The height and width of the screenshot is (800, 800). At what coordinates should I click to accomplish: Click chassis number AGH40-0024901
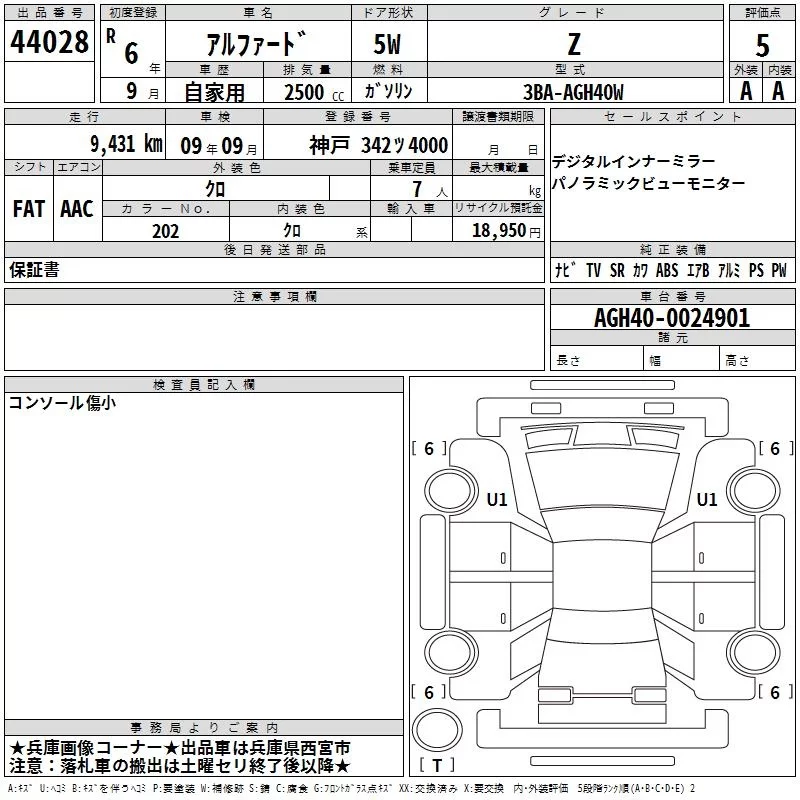click(x=672, y=318)
